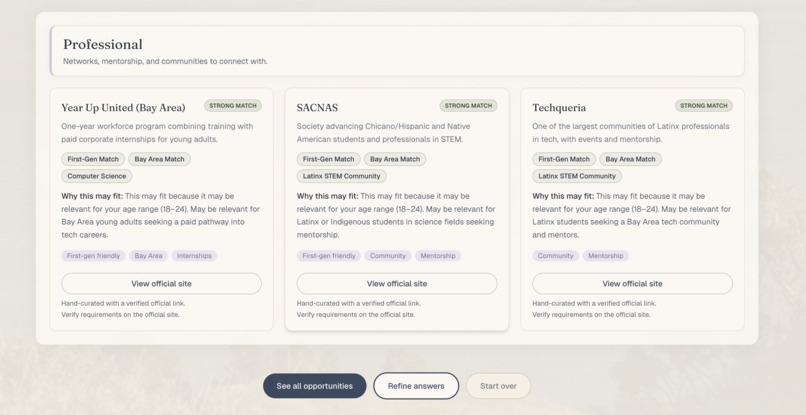The width and height of the screenshot is (806, 415).
Task: Click Strong Match badge on Year Up card
Action: tap(233, 105)
